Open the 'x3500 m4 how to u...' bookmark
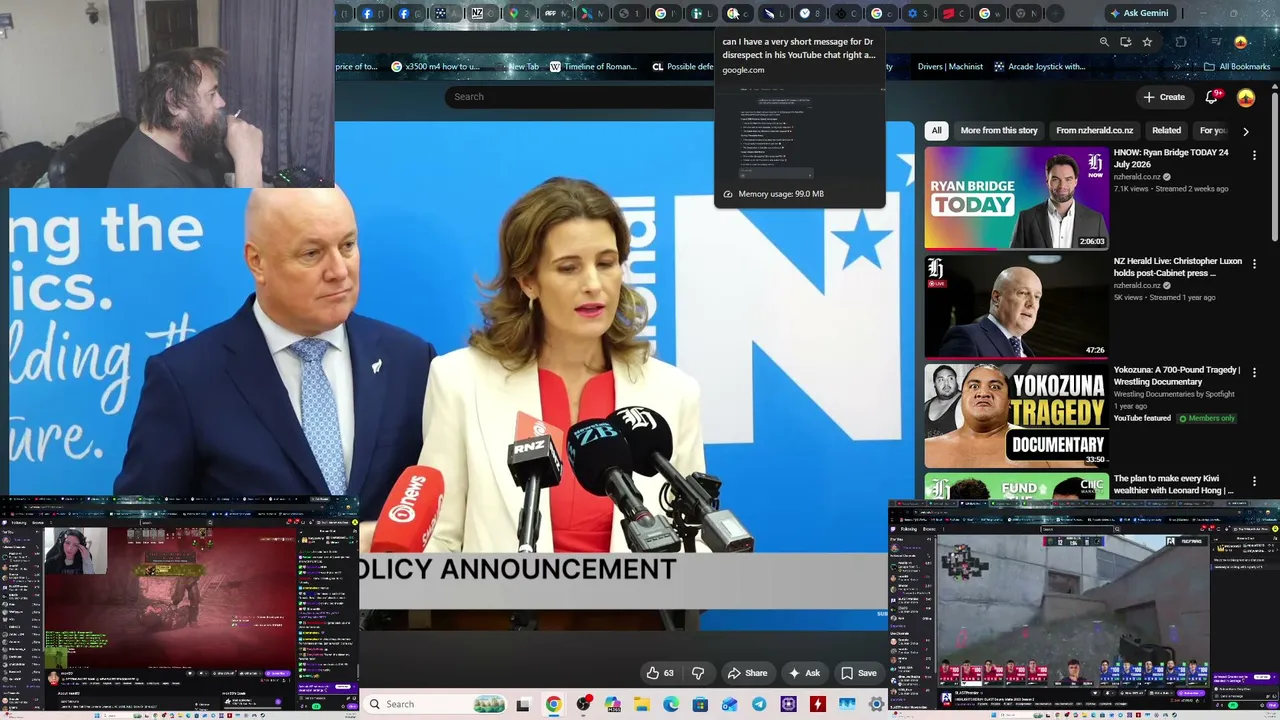 [x=435, y=67]
